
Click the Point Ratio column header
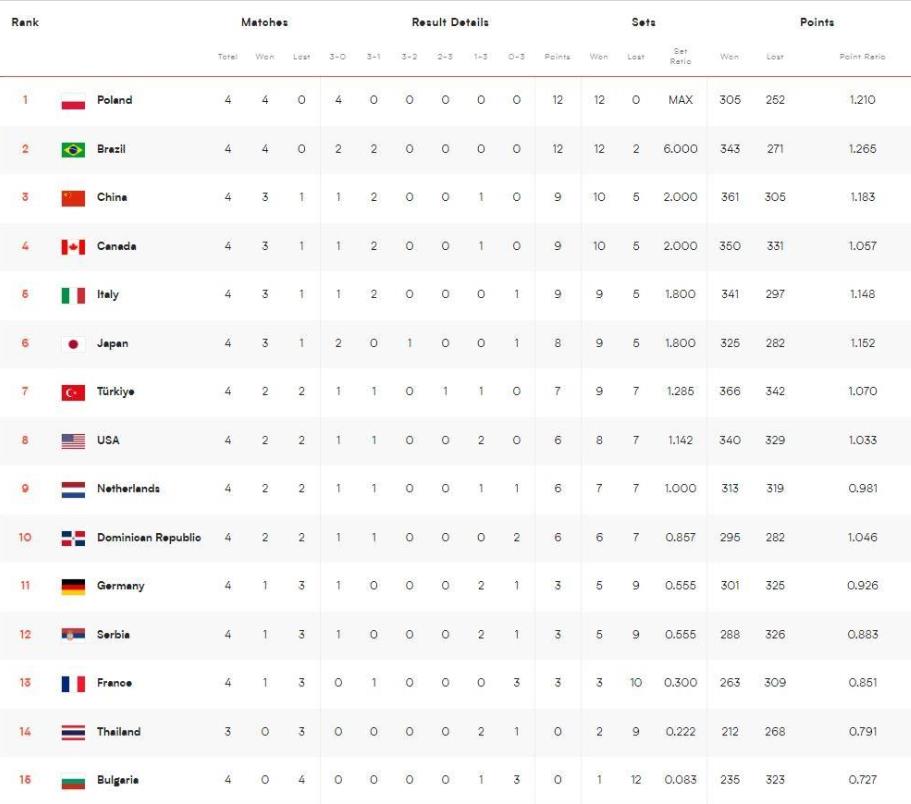click(x=862, y=57)
